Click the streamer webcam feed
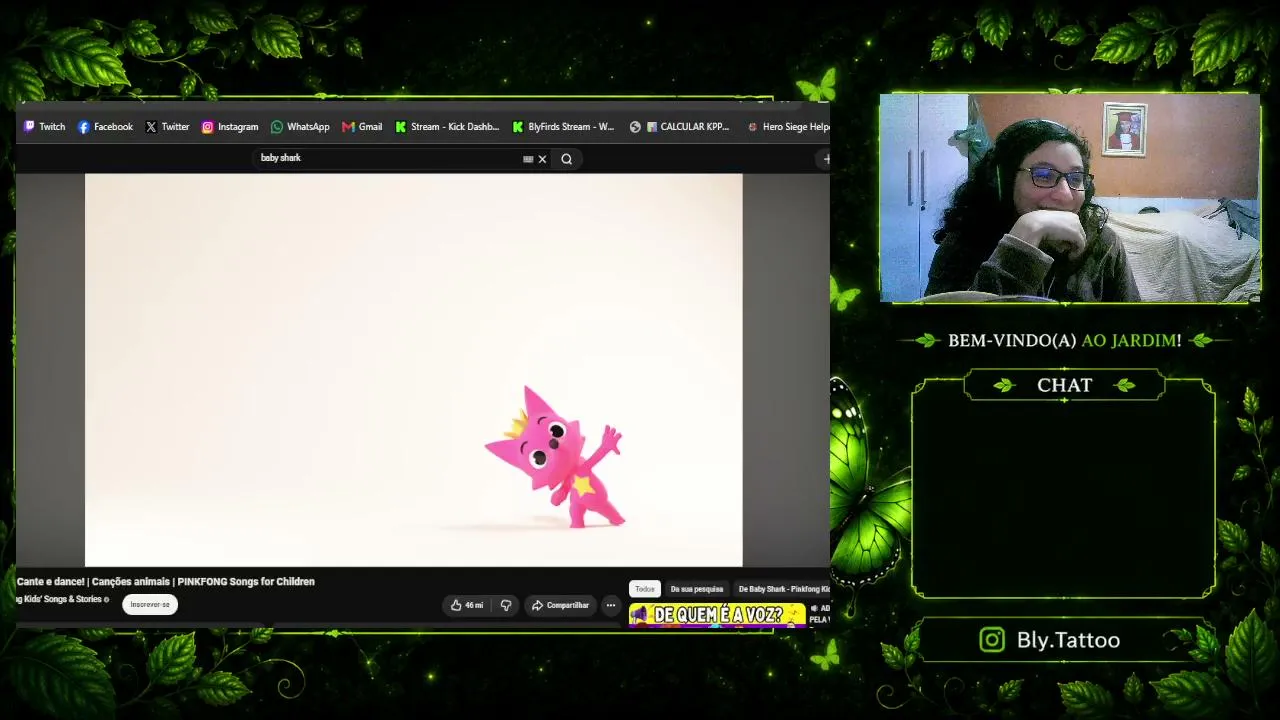Screen dimensions: 1280x720 (x=1070, y=198)
